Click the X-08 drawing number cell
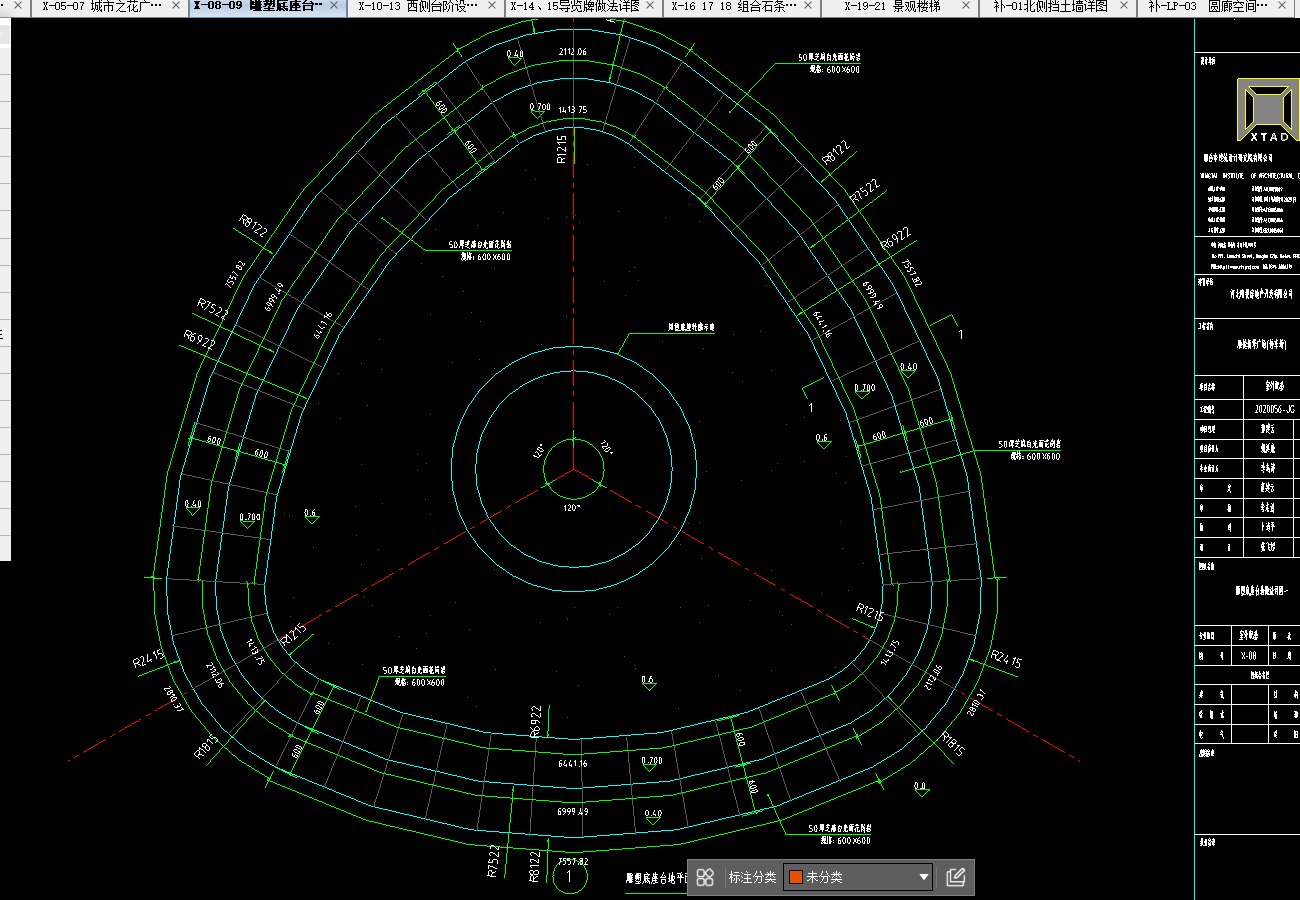 point(1248,656)
